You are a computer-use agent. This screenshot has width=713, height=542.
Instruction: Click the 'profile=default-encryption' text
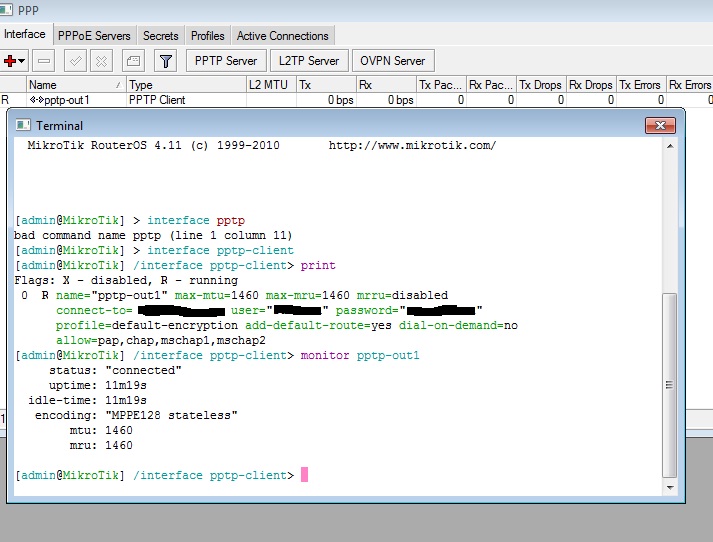click(146, 325)
